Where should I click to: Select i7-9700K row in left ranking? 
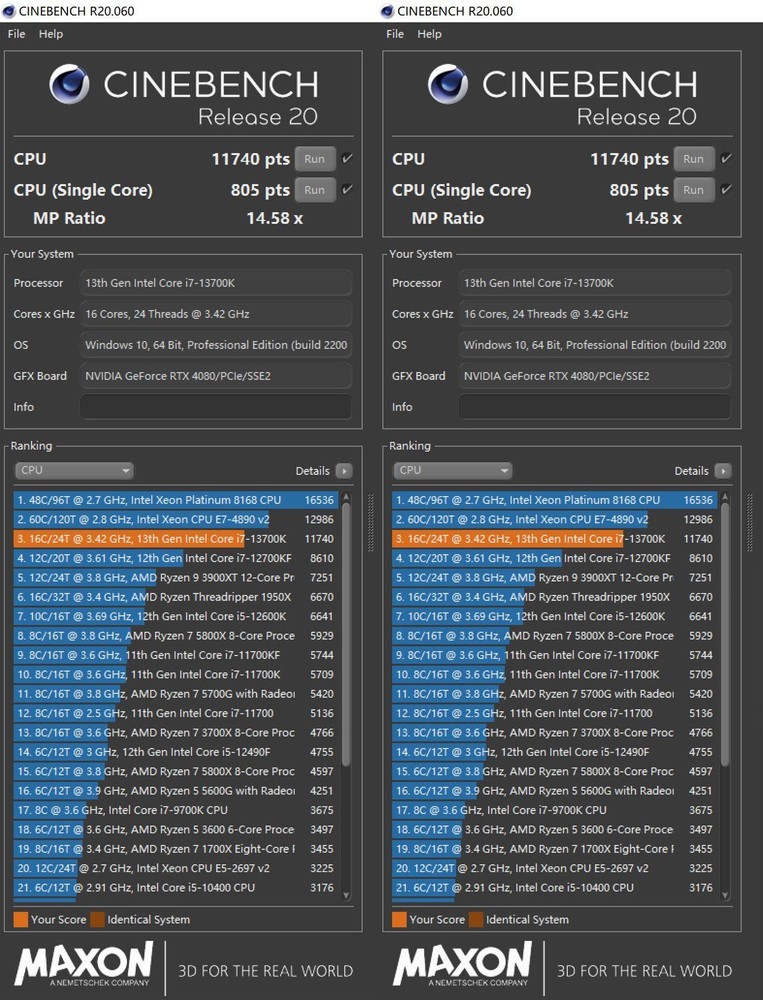pos(176,810)
